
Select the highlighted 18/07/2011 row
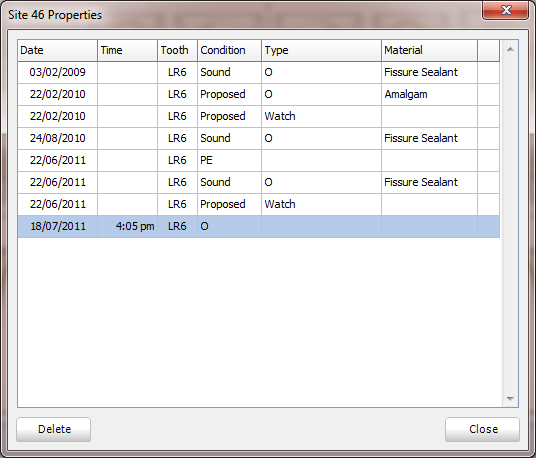click(258, 226)
